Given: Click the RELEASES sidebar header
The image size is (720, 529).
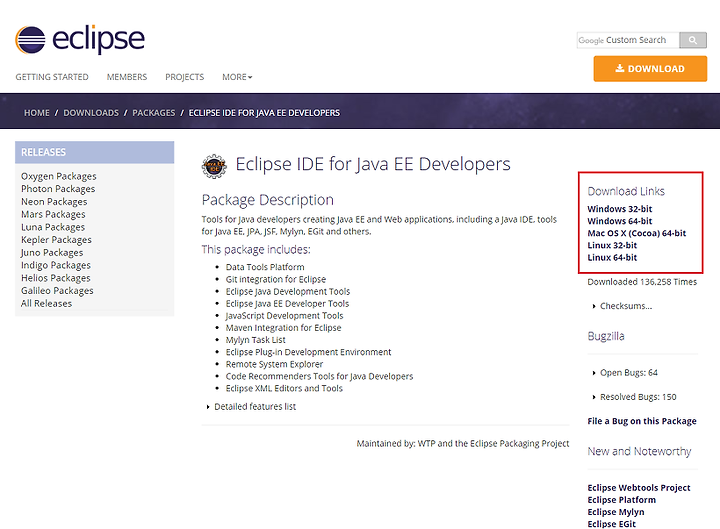Looking at the screenshot, I should (x=95, y=152).
